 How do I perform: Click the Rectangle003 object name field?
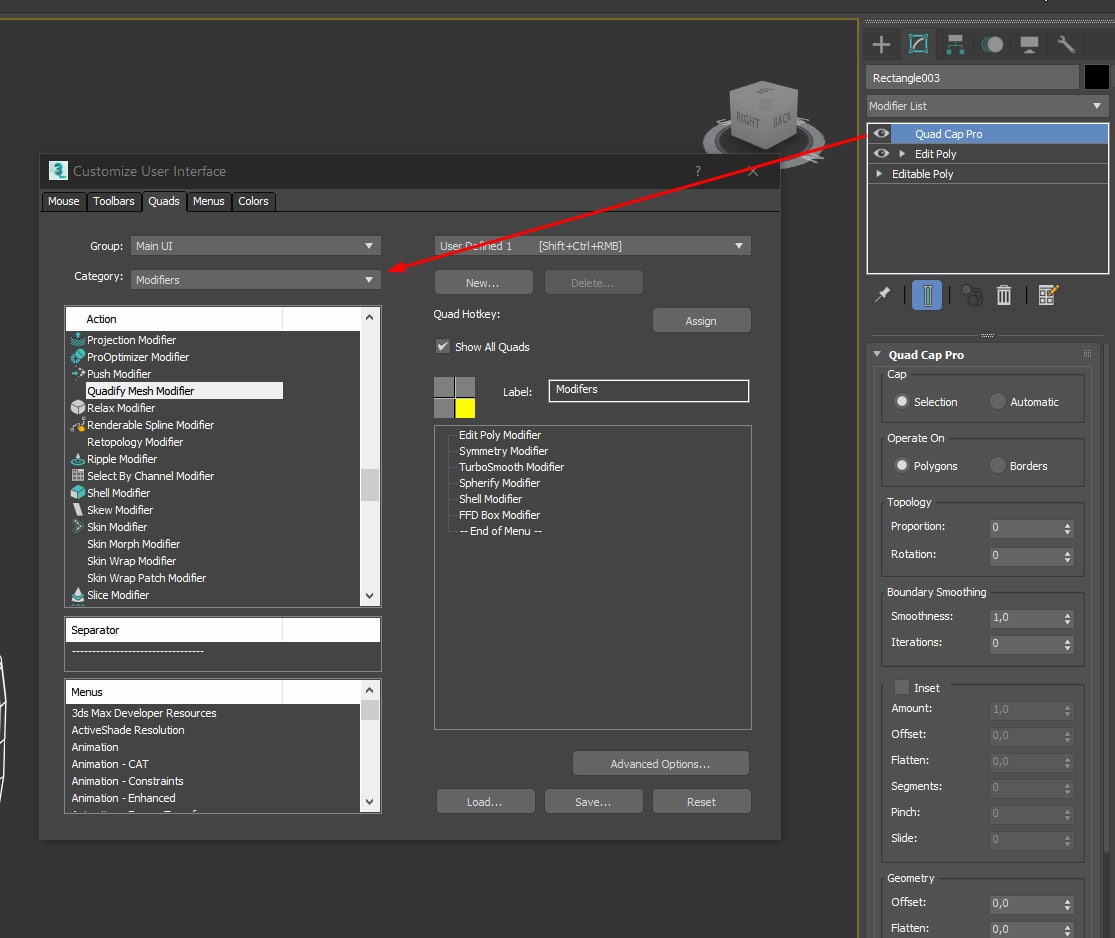(972, 78)
